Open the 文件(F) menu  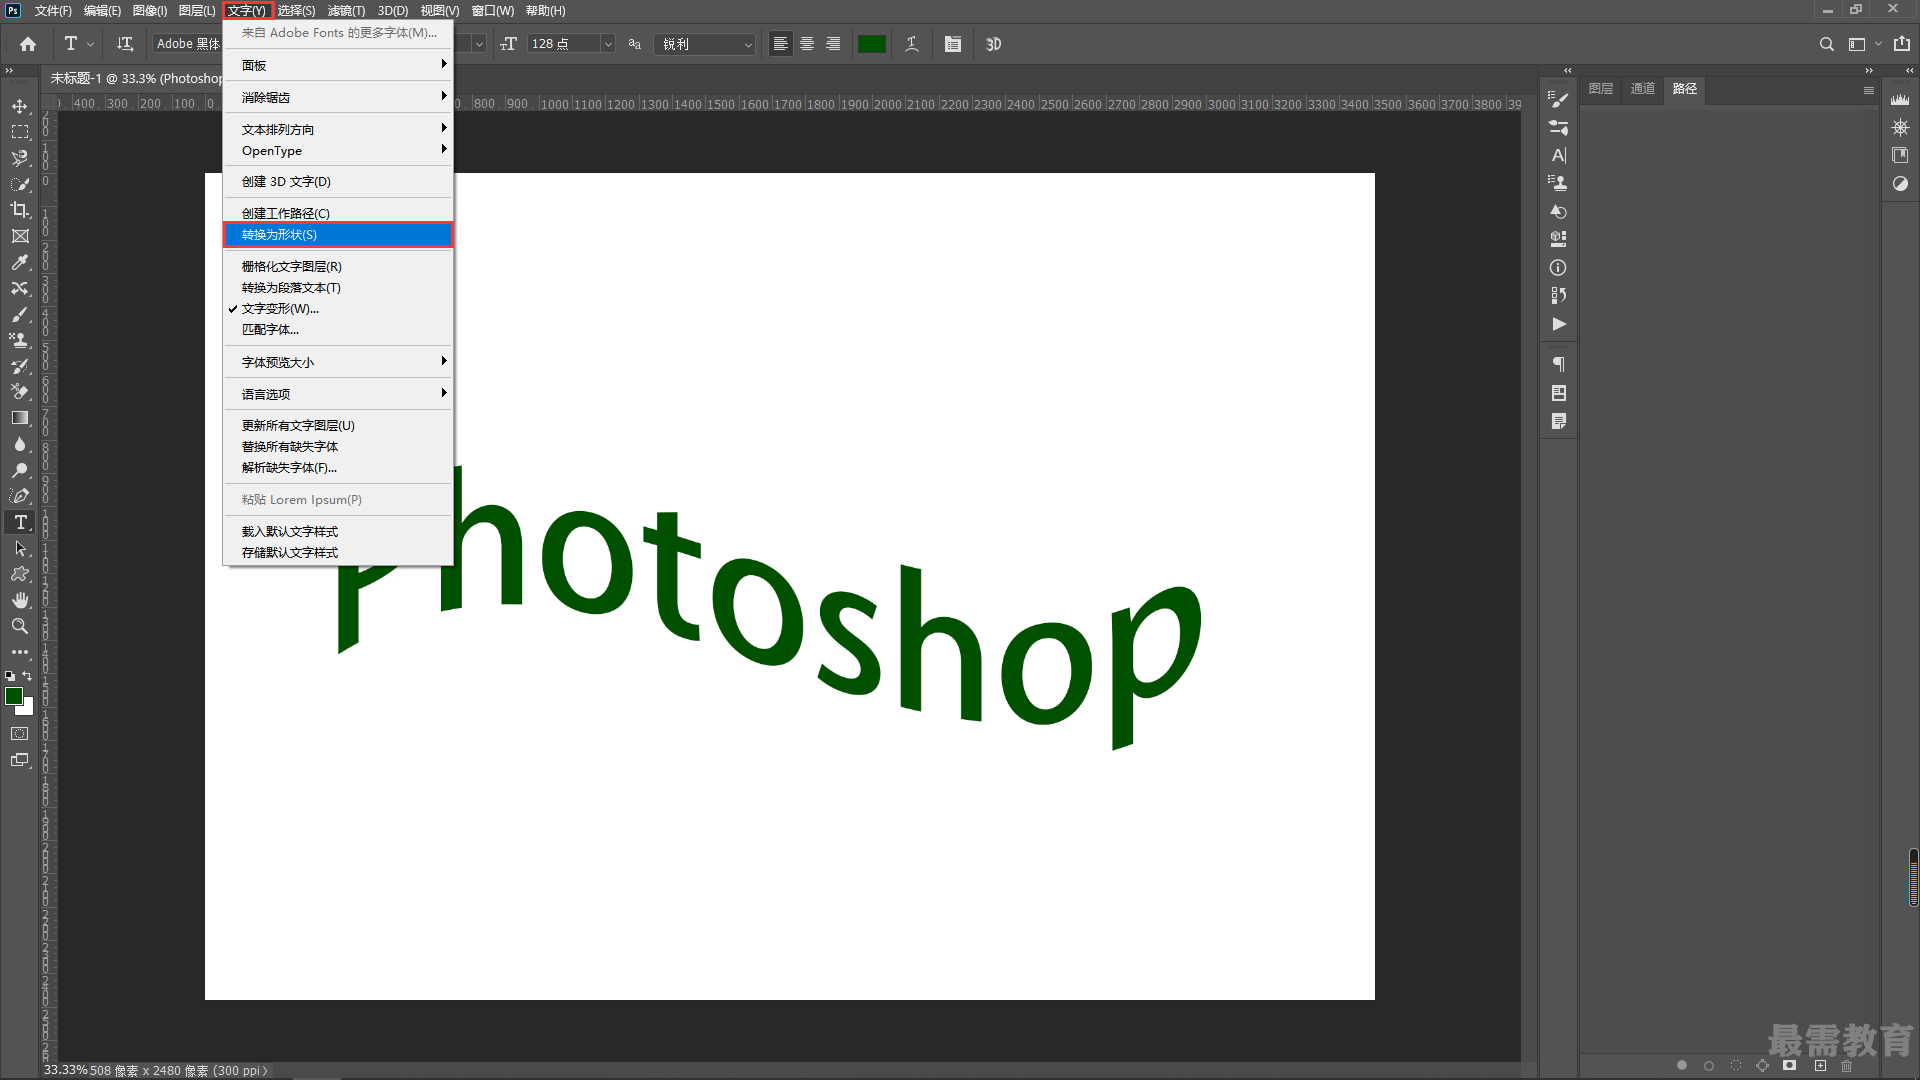pyautogui.click(x=53, y=11)
